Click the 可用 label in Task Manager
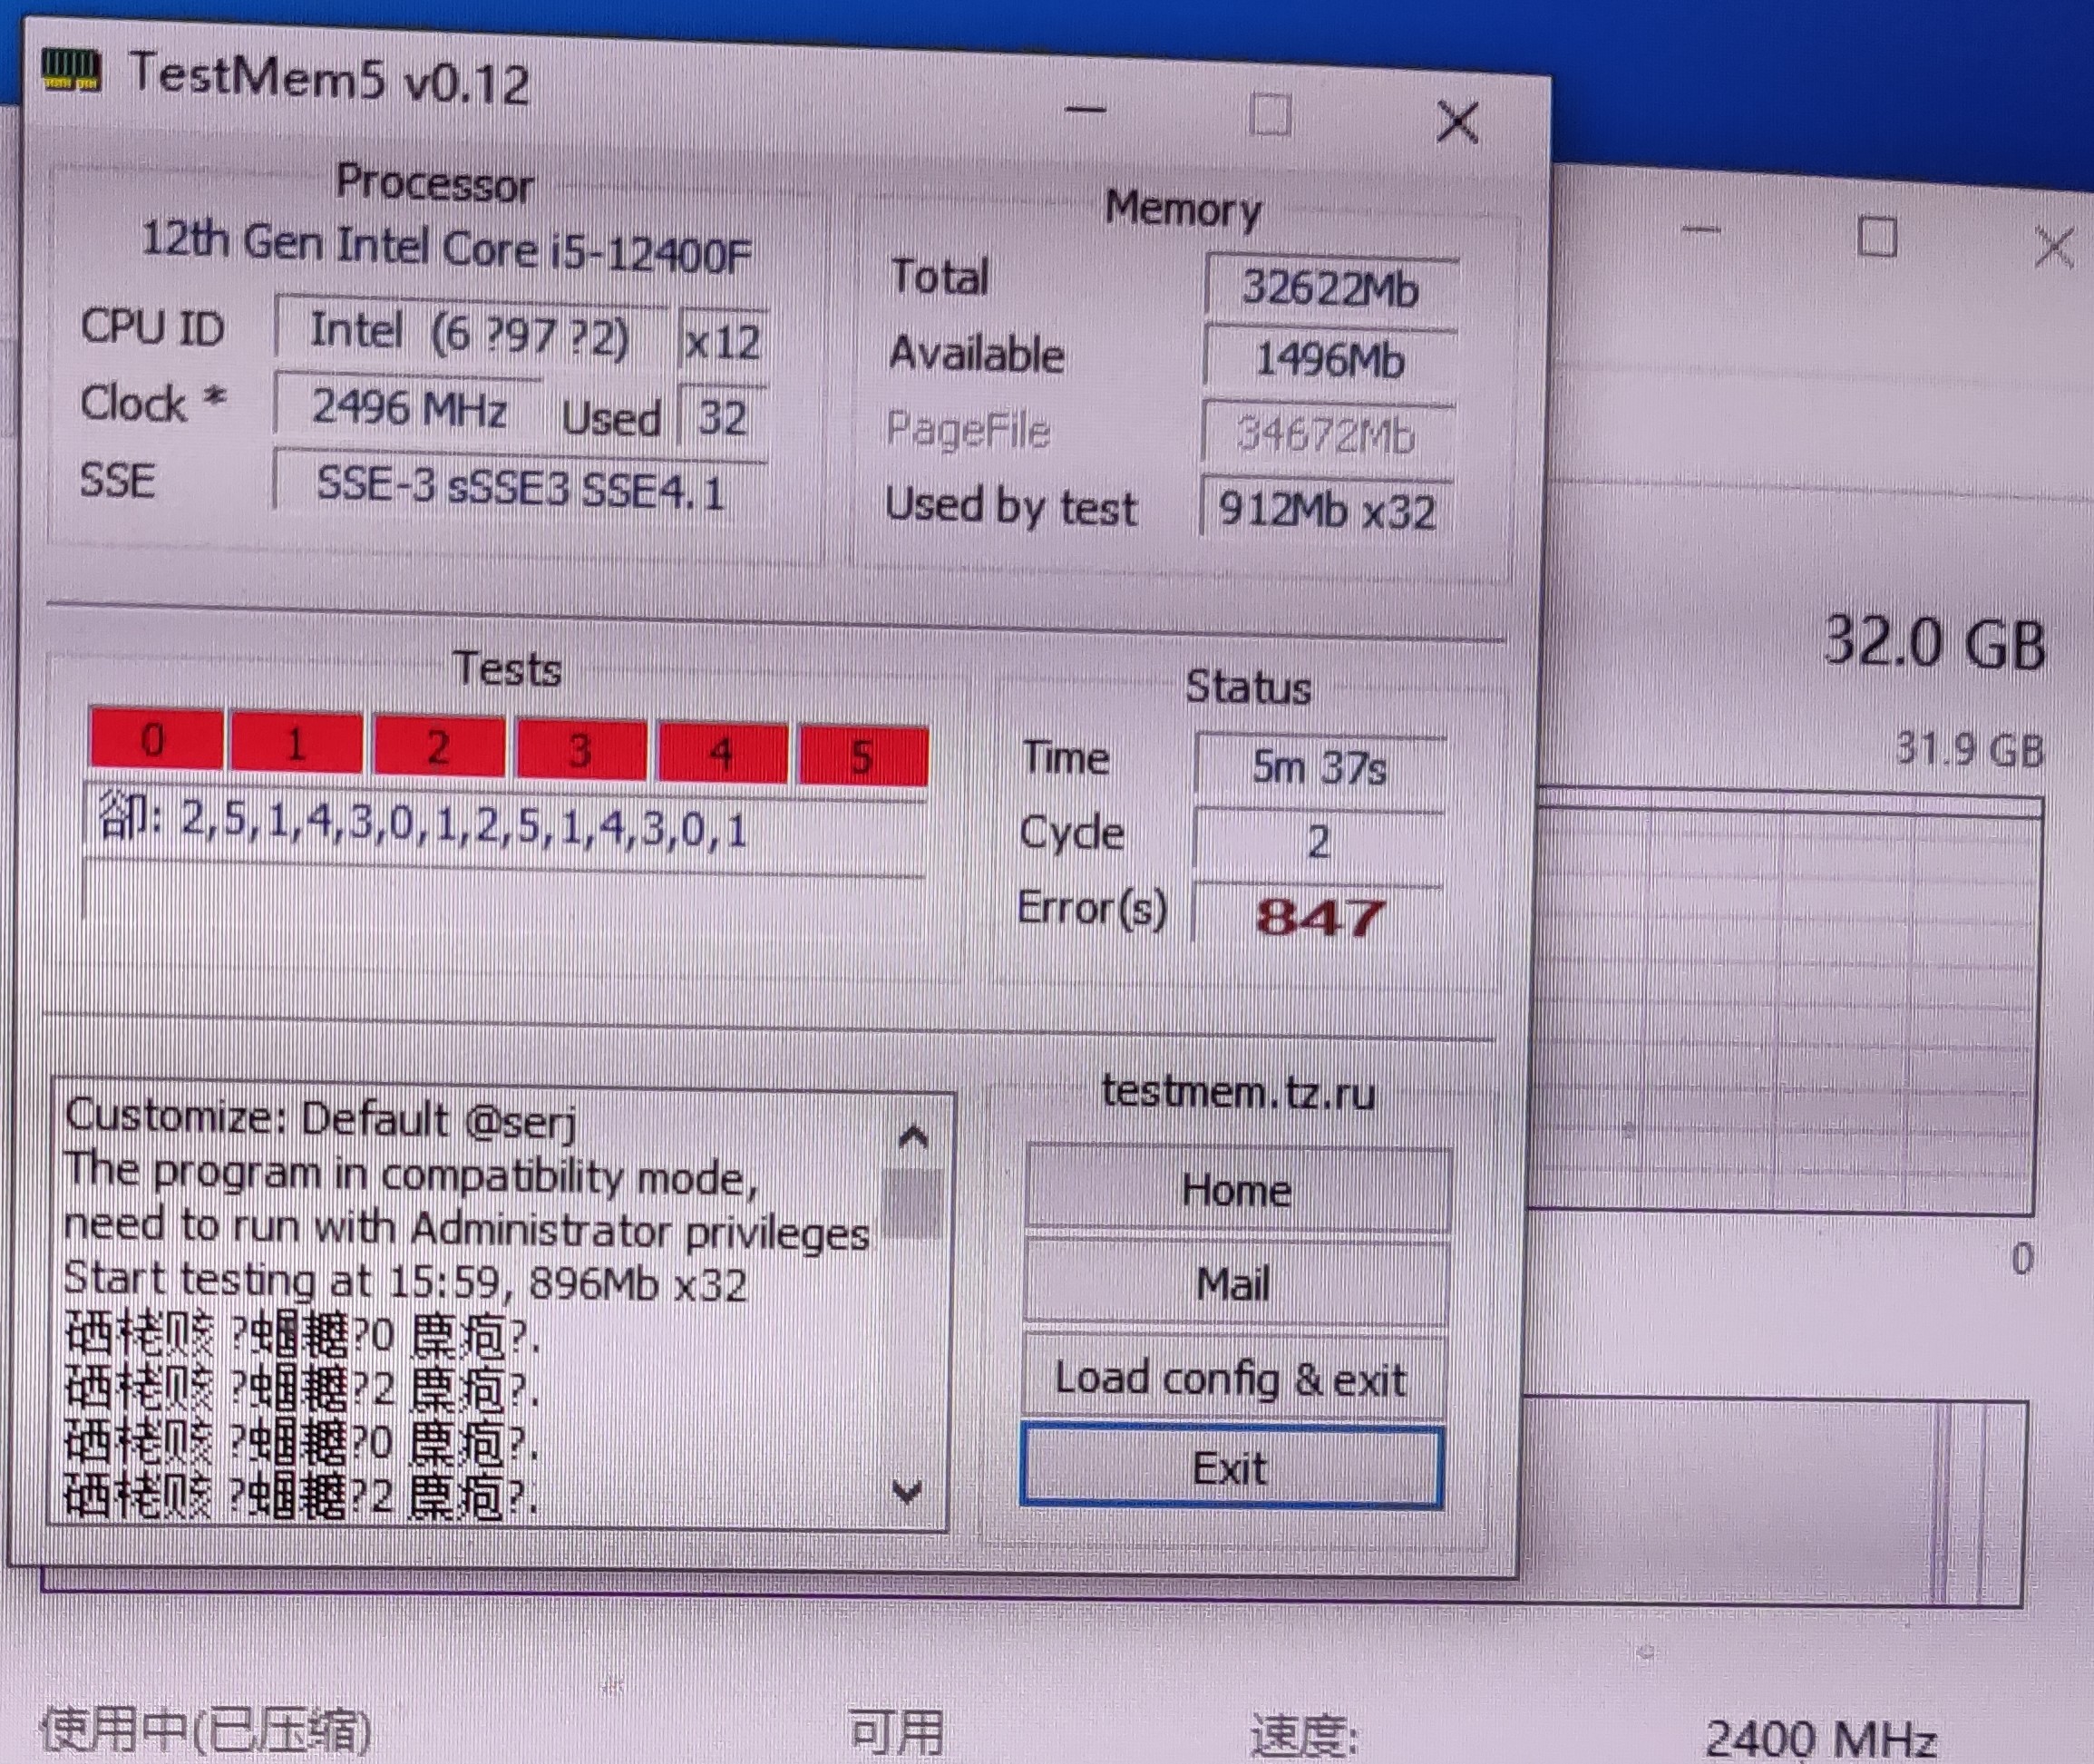This screenshot has width=2094, height=1764. [x=895, y=1731]
